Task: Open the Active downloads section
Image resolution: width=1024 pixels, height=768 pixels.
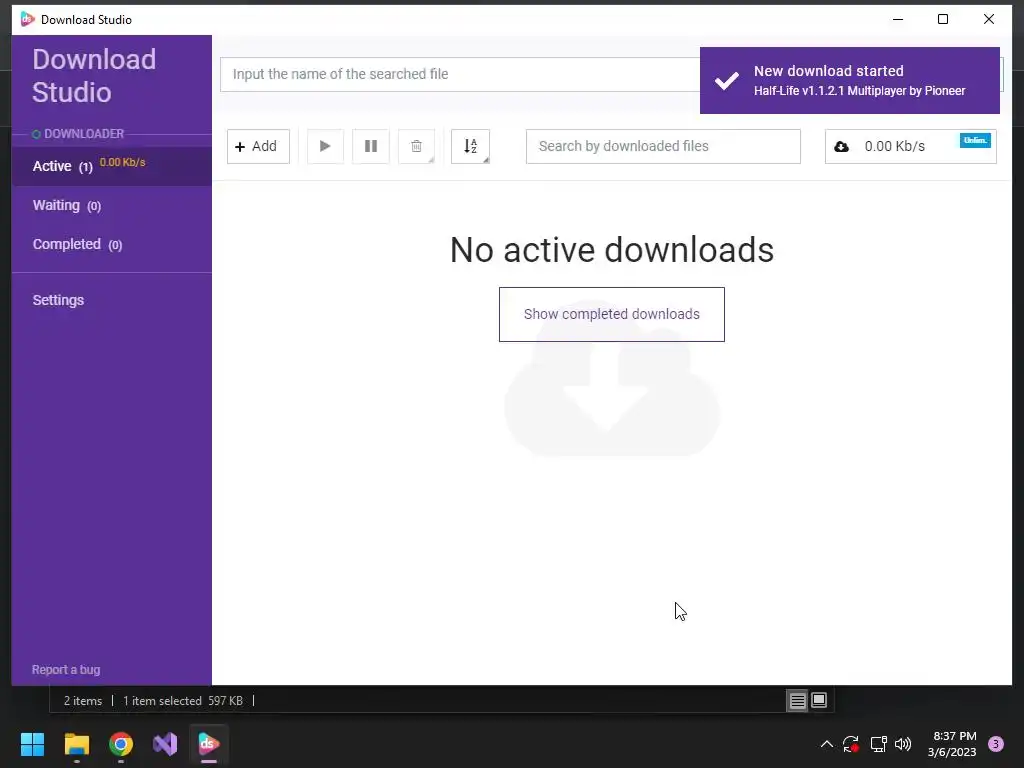Action: [112, 166]
